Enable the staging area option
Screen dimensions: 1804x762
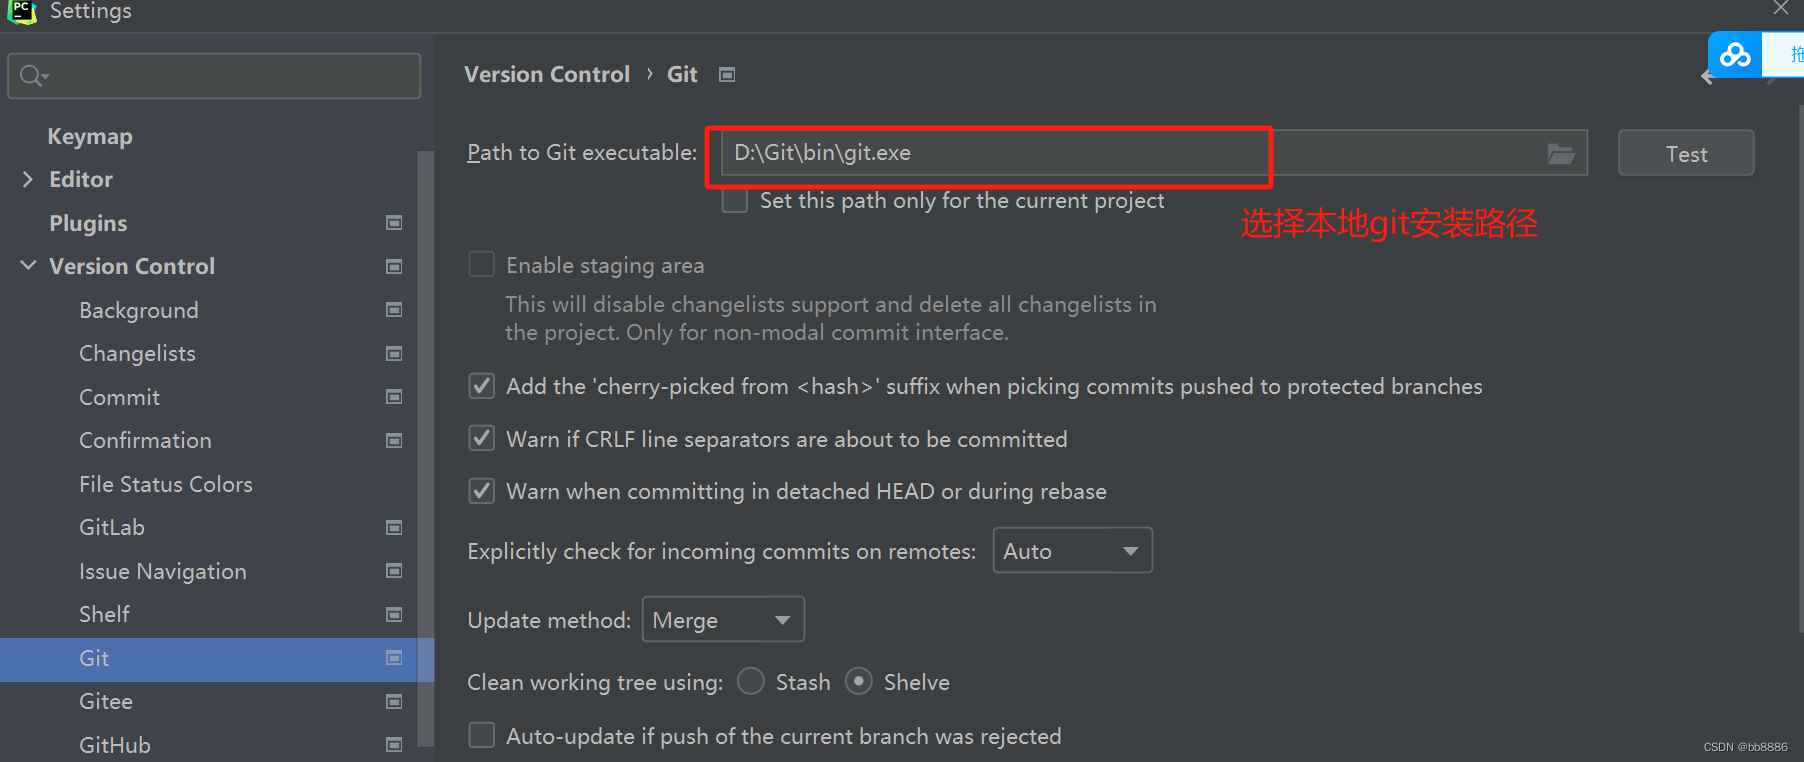click(481, 263)
